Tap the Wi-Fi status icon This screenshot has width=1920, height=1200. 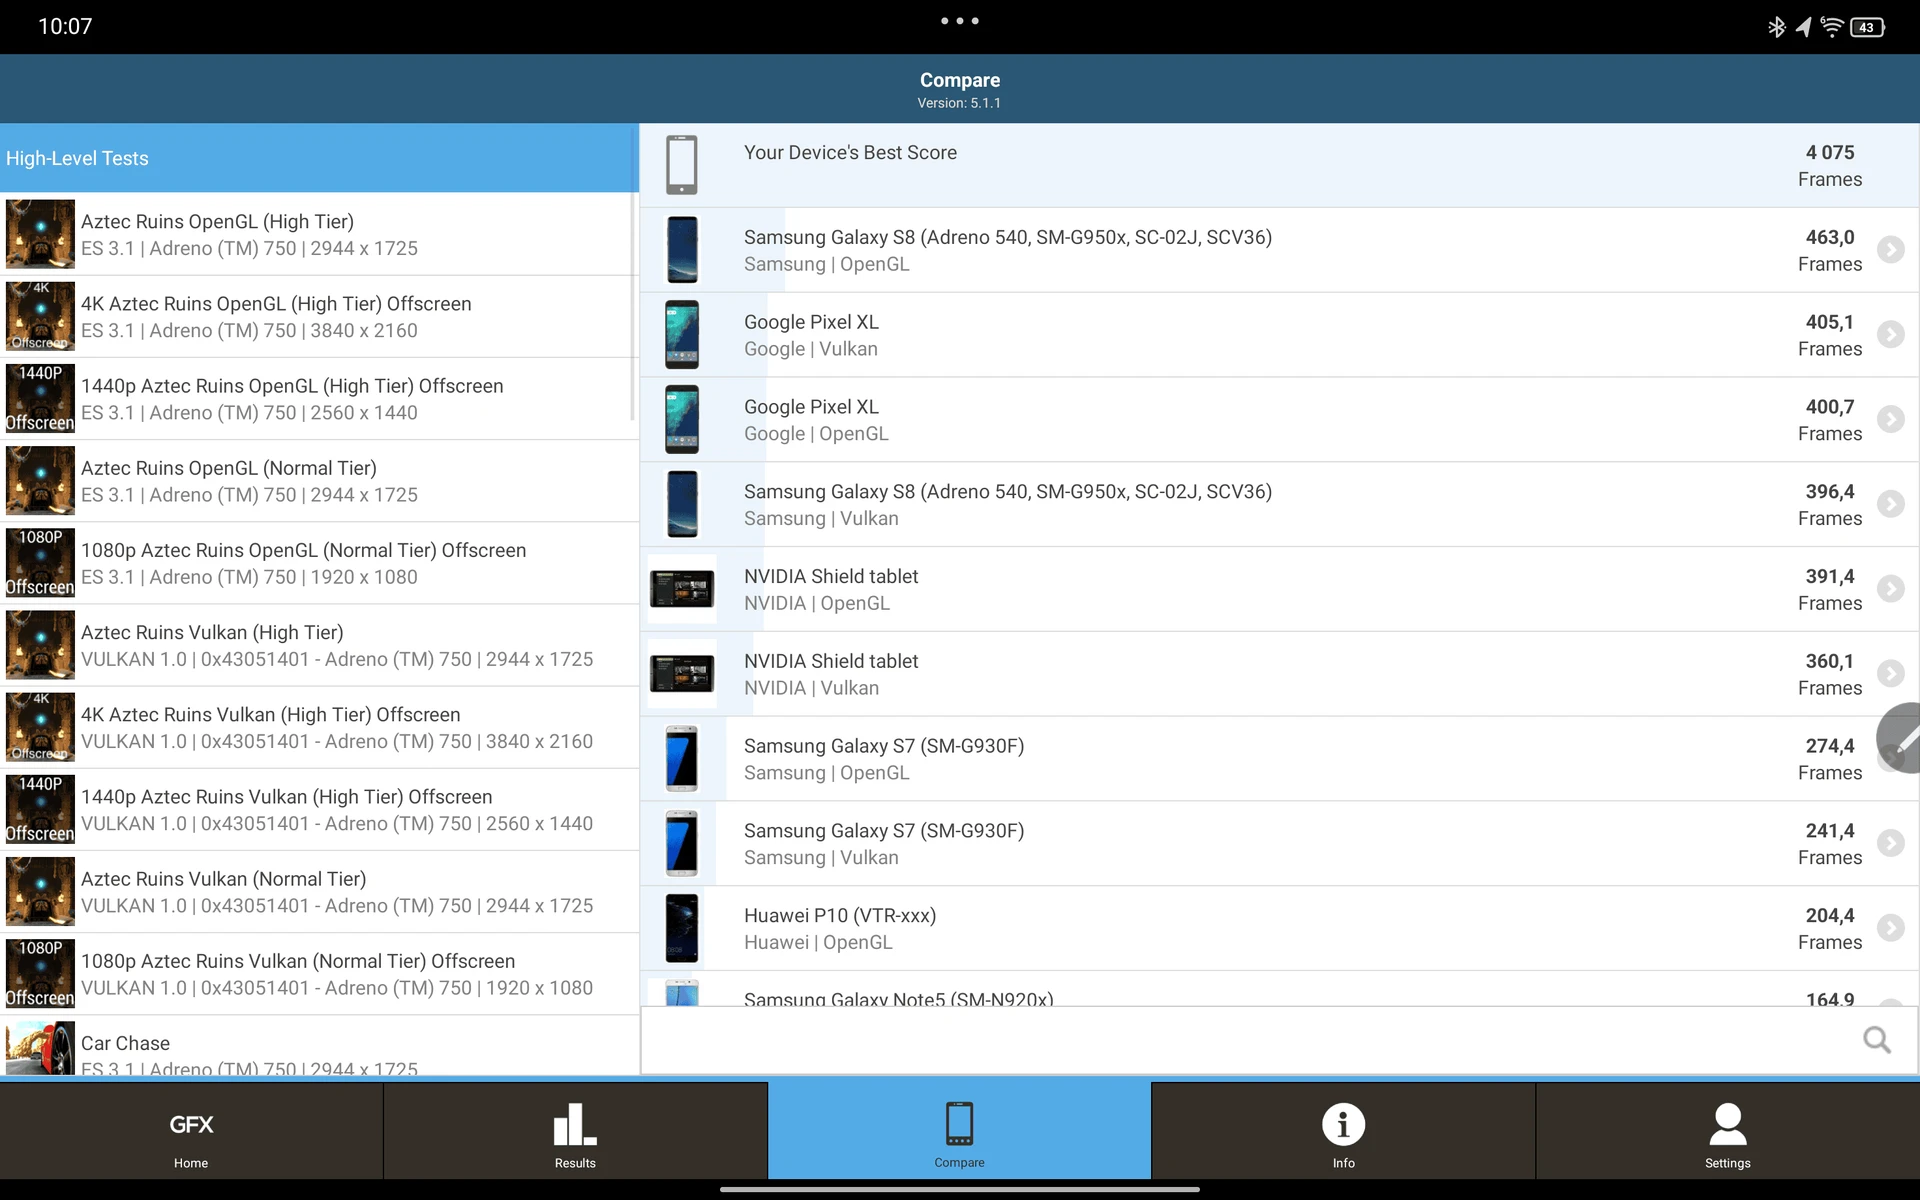pyautogui.click(x=1831, y=27)
